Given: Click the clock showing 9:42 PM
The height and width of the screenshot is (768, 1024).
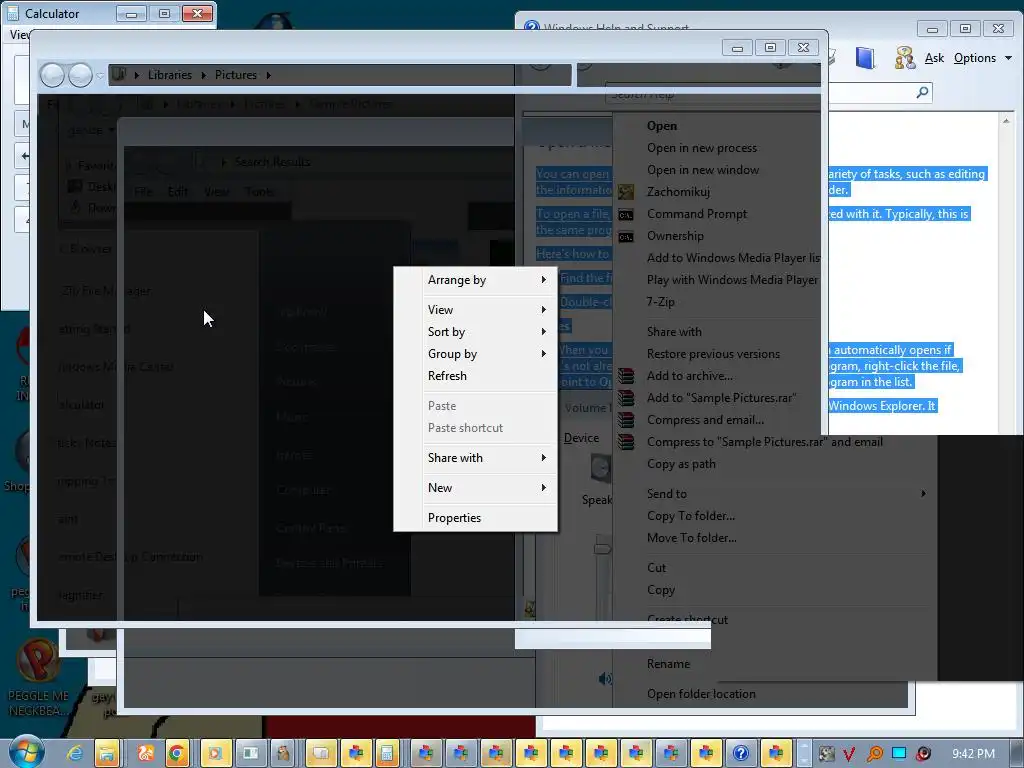Looking at the screenshot, I should click(973, 754).
